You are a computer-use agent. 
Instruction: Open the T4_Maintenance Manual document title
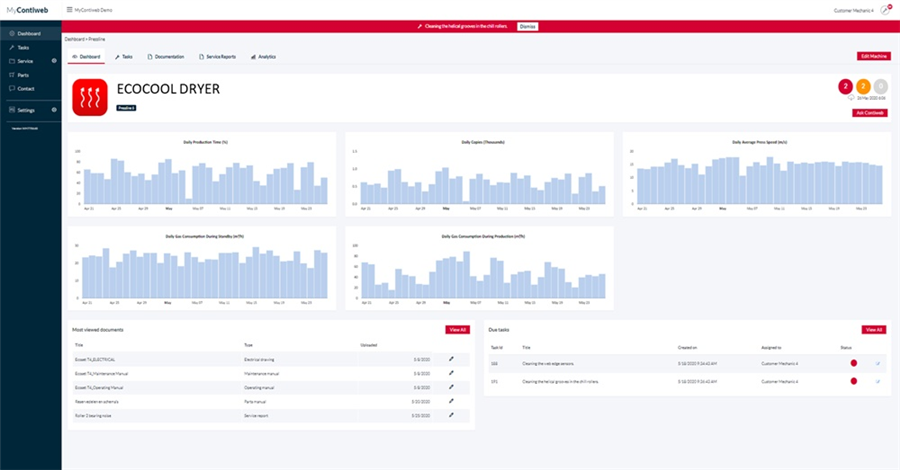pos(102,374)
